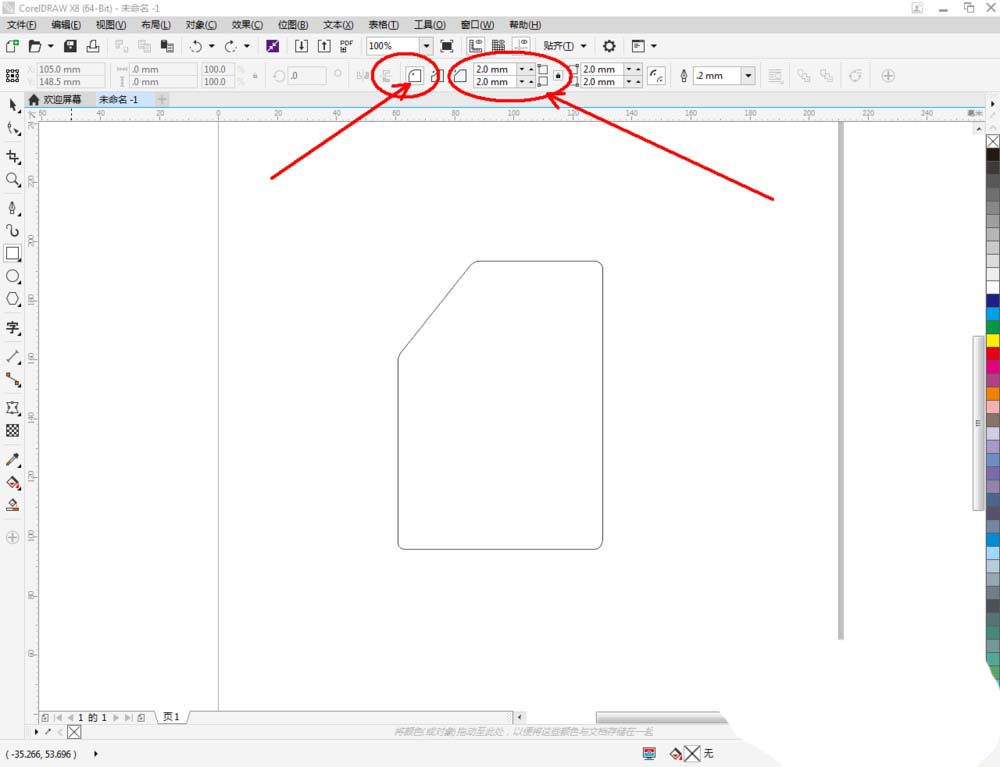Image resolution: width=1000 pixels, height=767 pixels.
Task: Select the Ellipse tool
Action: click(13, 276)
